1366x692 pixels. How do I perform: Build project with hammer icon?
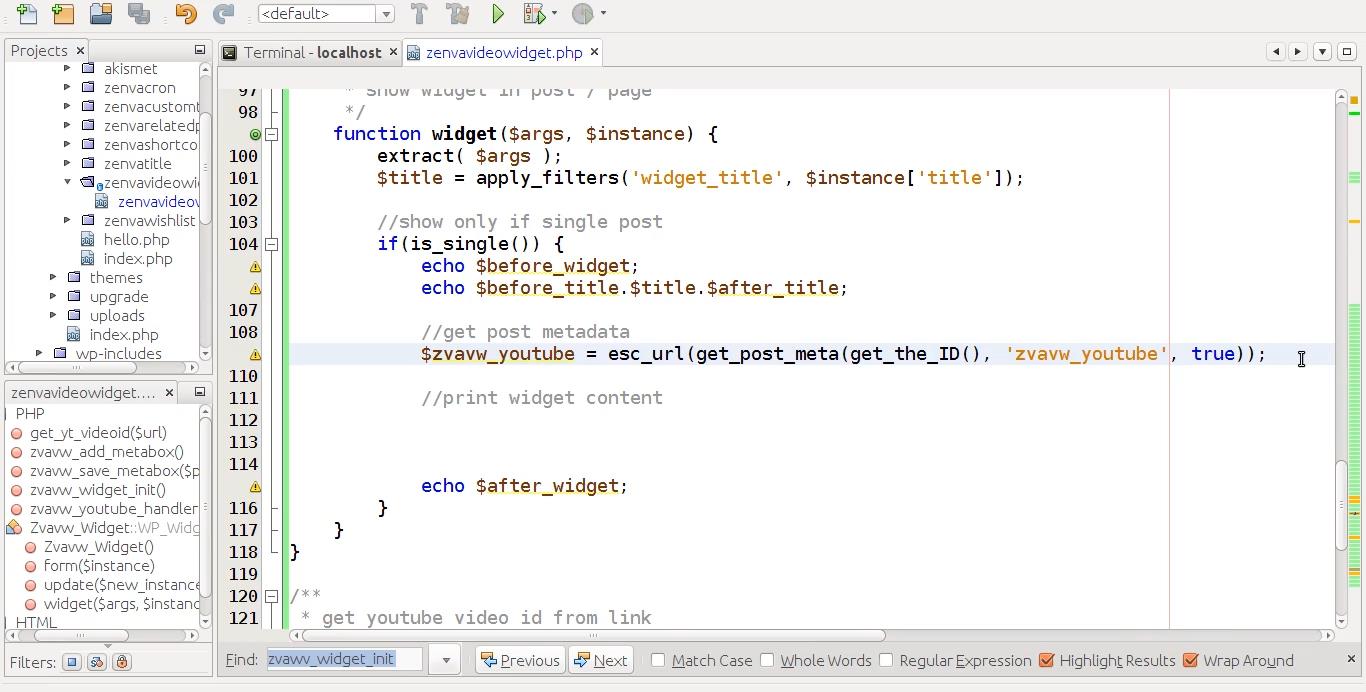point(420,14)
